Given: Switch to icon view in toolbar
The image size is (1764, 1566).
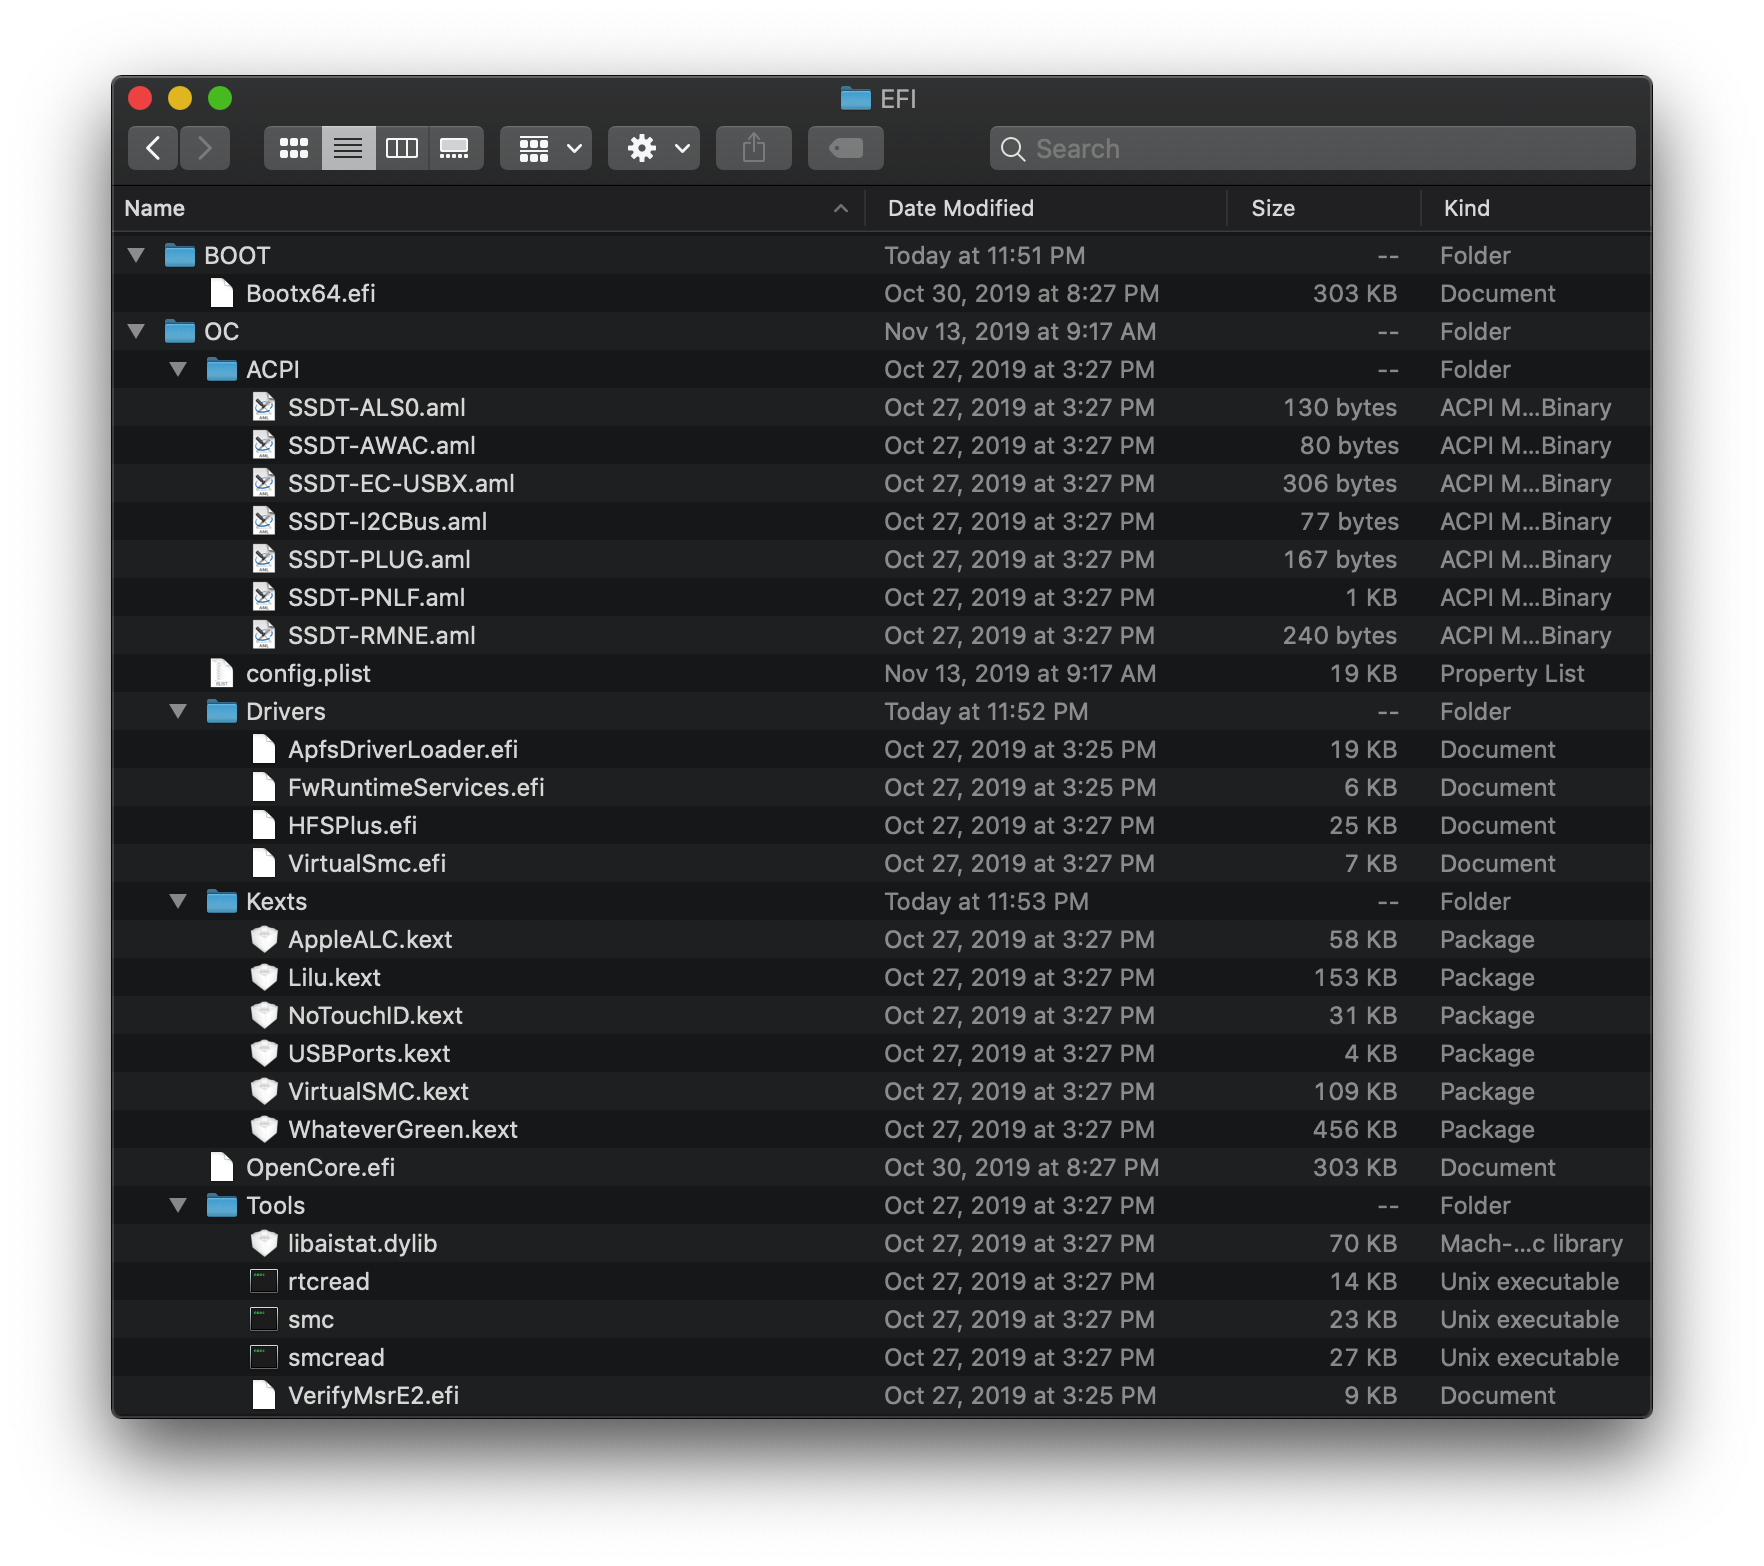Looking at the screenshot, I should click(293, 149).
